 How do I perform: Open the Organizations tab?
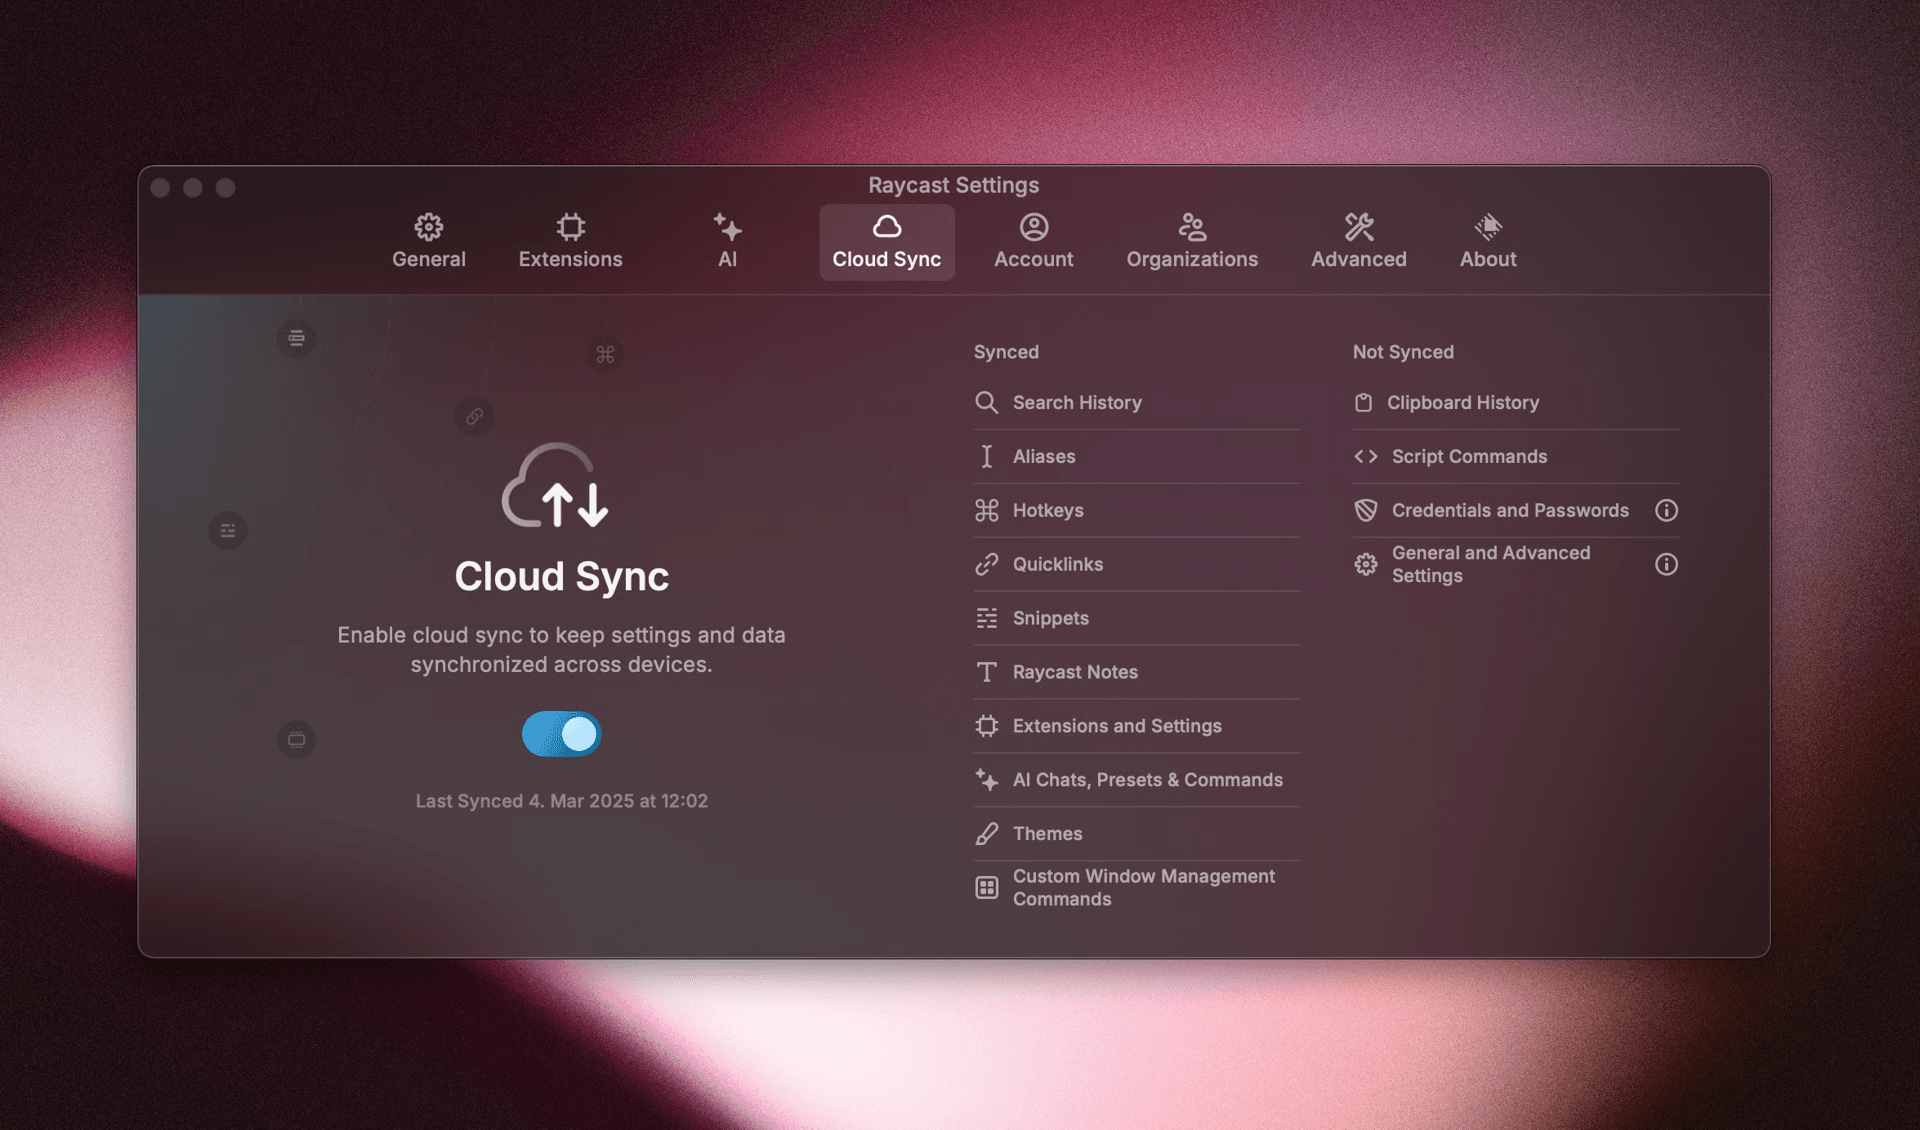(1192, 240)
